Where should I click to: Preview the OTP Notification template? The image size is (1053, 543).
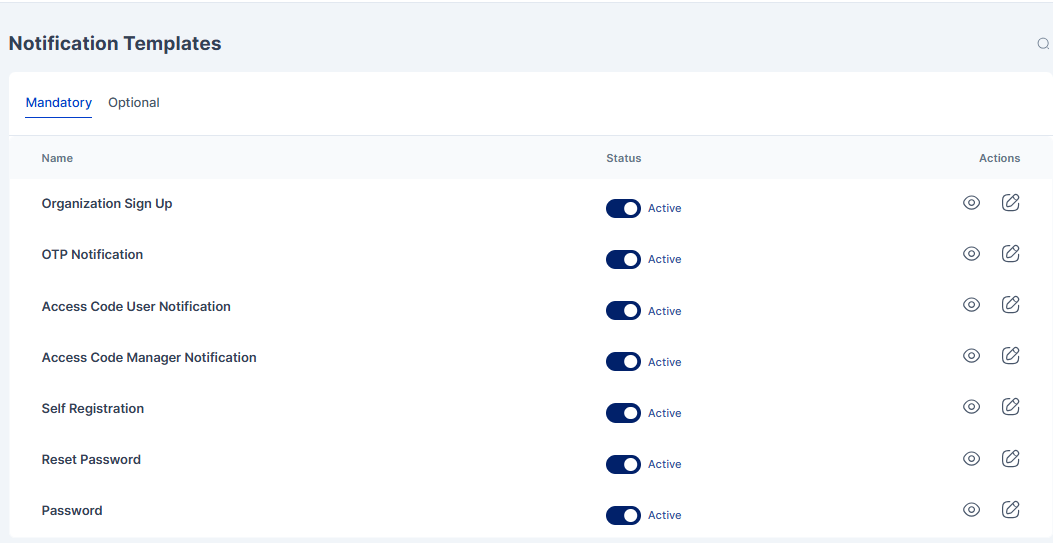click(x=971, y=254)
